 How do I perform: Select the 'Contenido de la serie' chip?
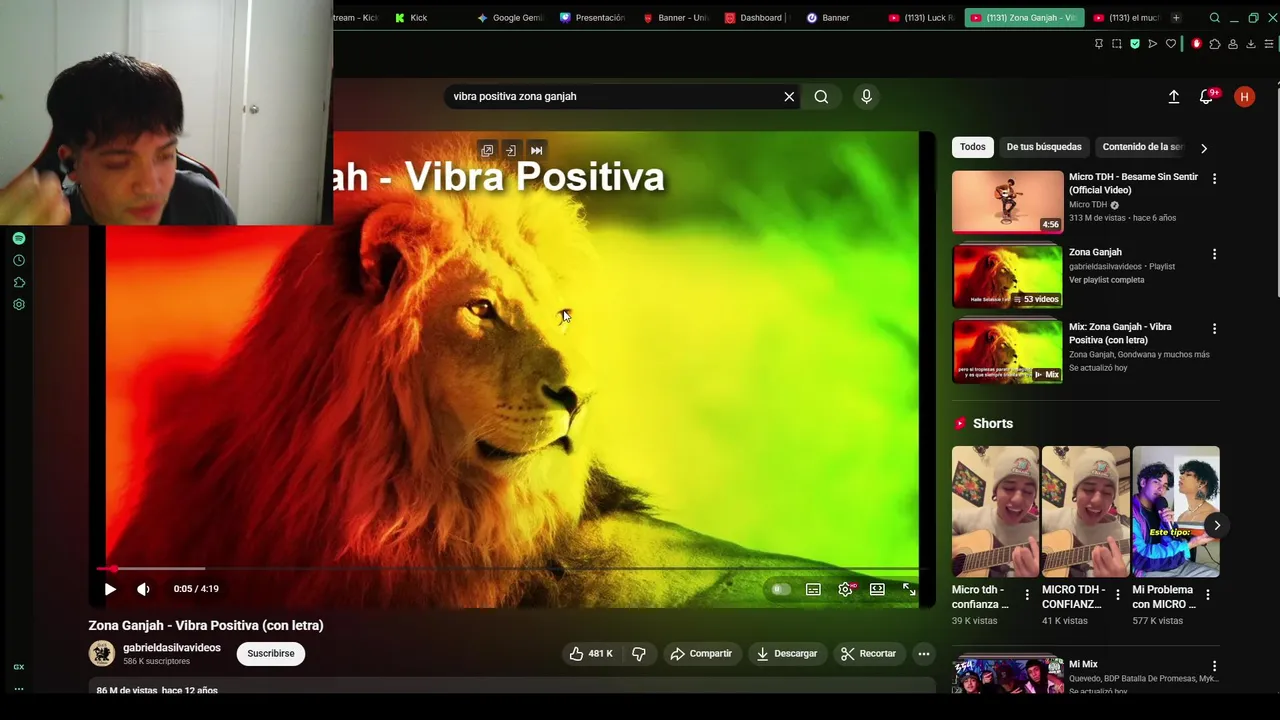1142,147
